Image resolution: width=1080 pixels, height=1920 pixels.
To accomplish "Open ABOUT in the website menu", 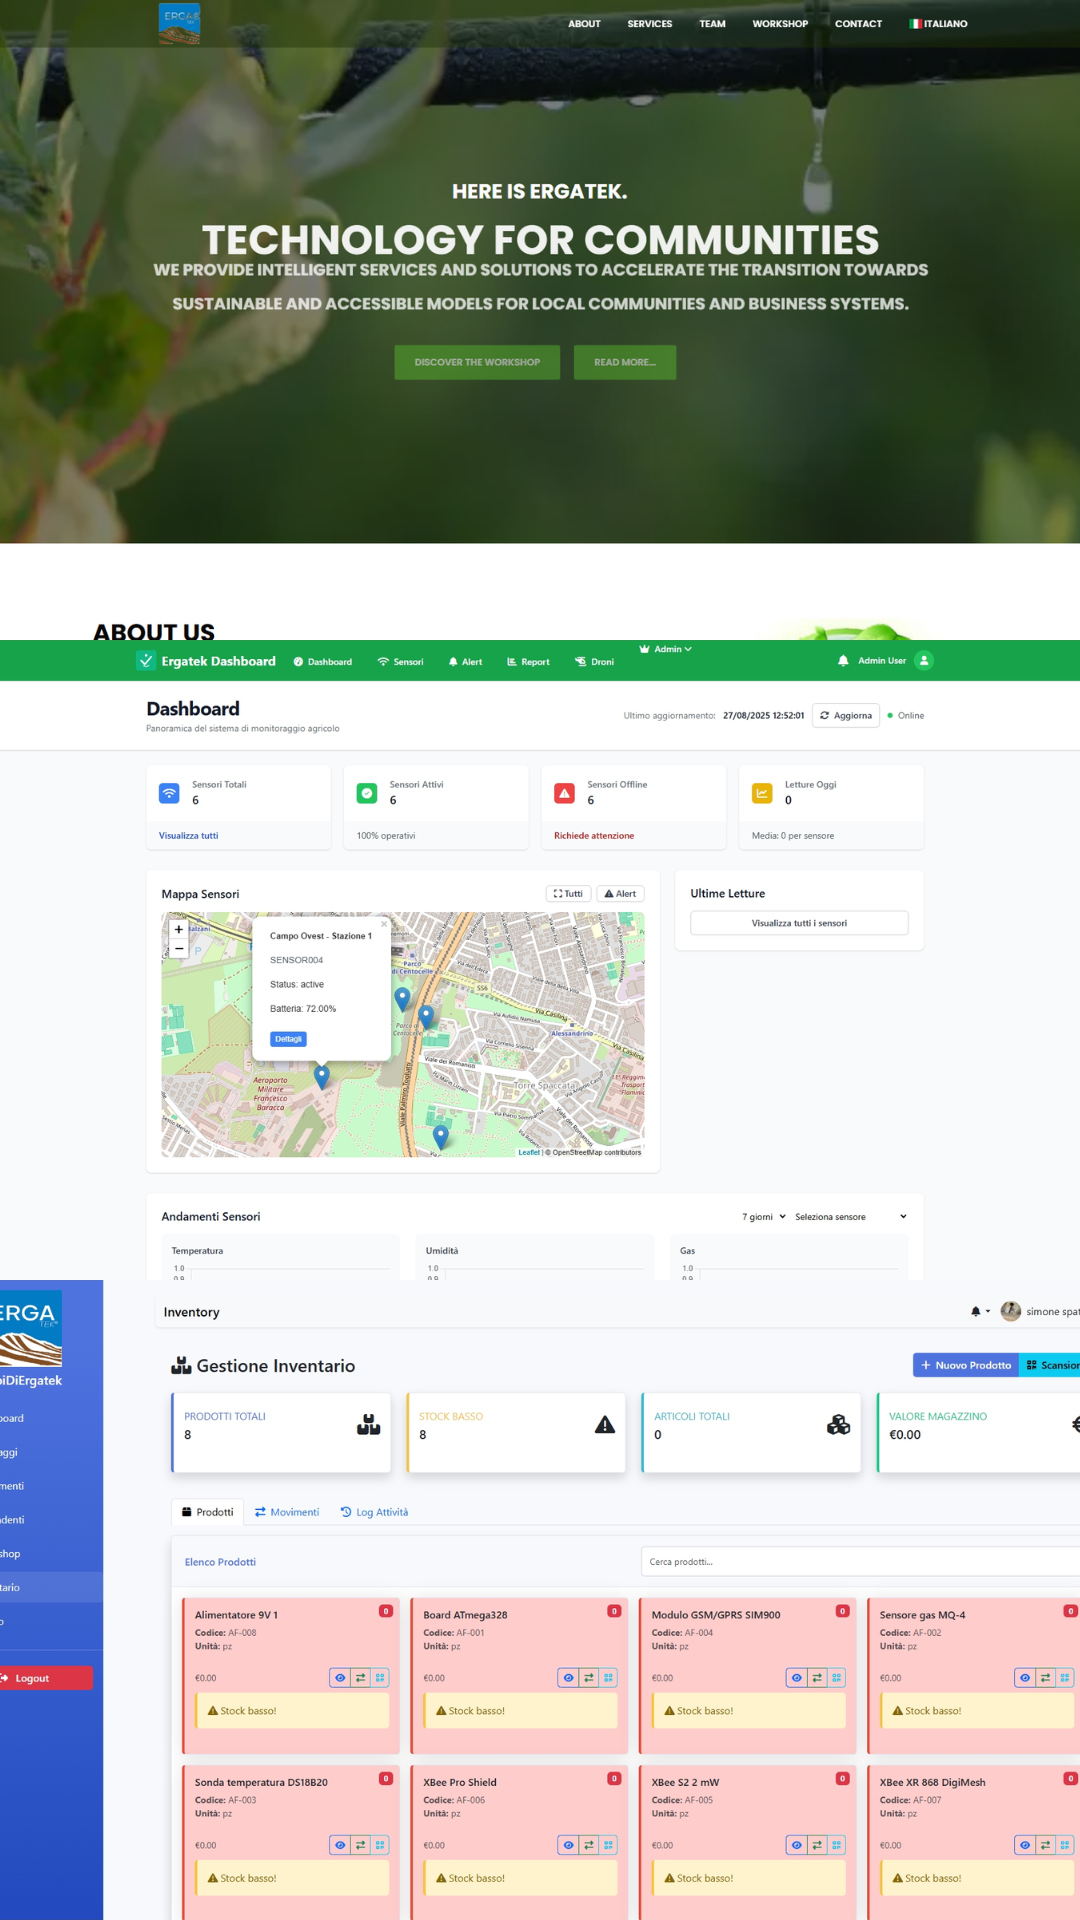I will click(584, 24).
